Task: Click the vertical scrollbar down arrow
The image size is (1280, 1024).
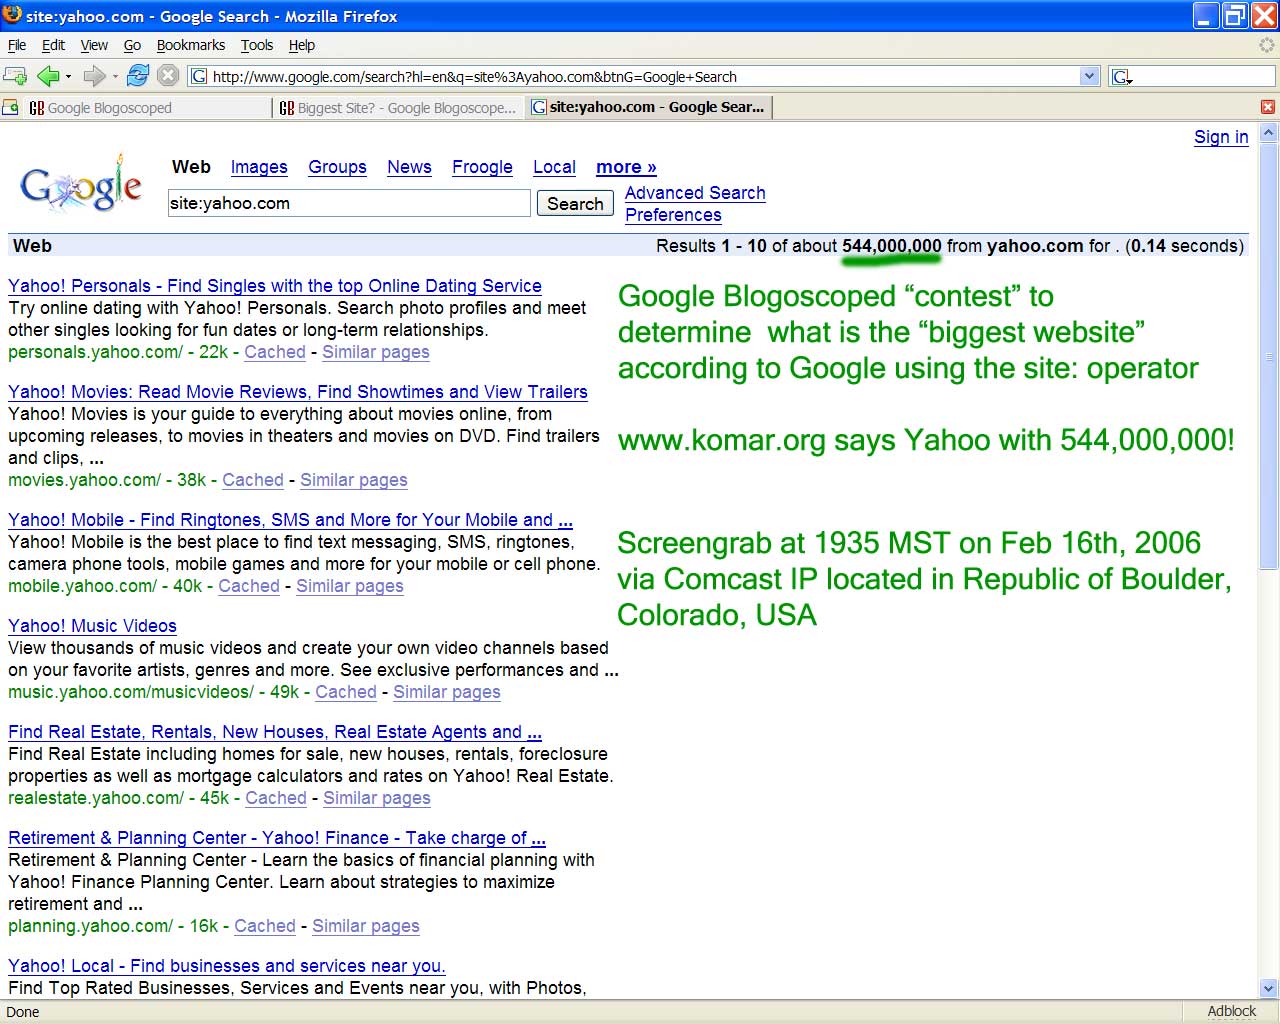Action: tap(1269, 988)
